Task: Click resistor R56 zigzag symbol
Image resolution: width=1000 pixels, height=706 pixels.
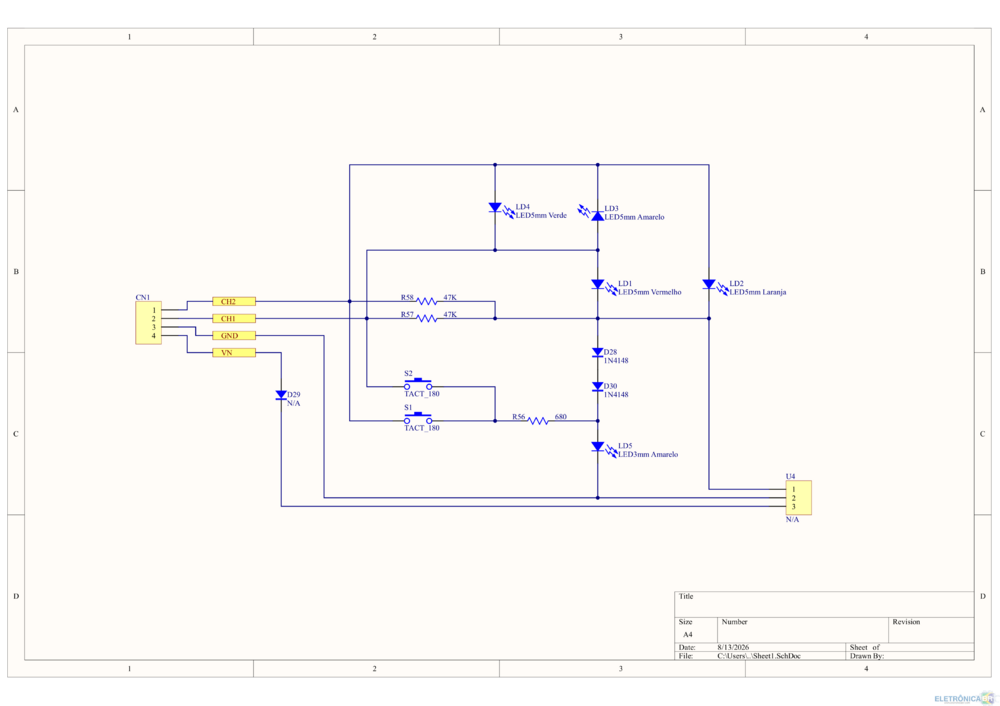Action: [538, 421]
